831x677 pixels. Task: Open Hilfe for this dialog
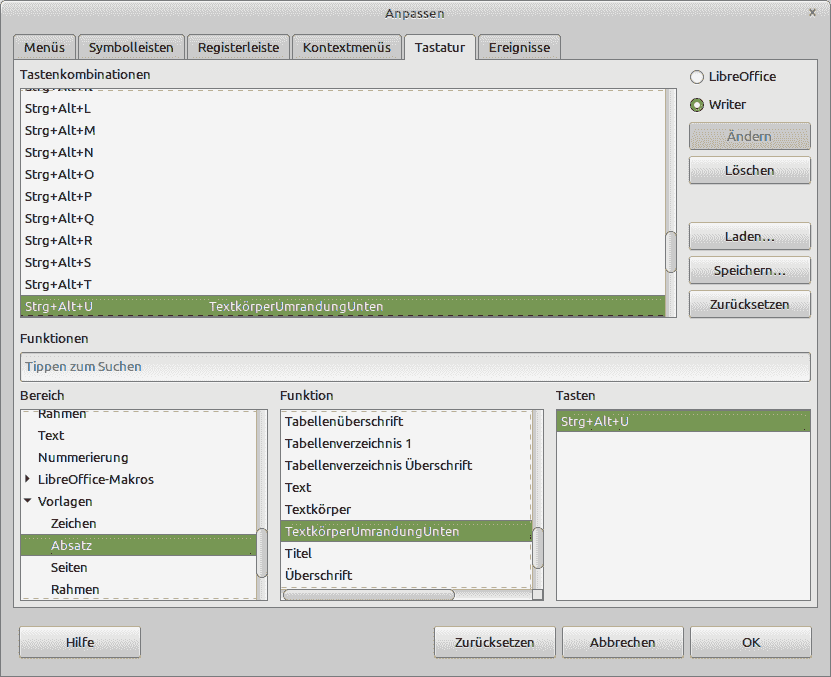(x=80, y=642)
